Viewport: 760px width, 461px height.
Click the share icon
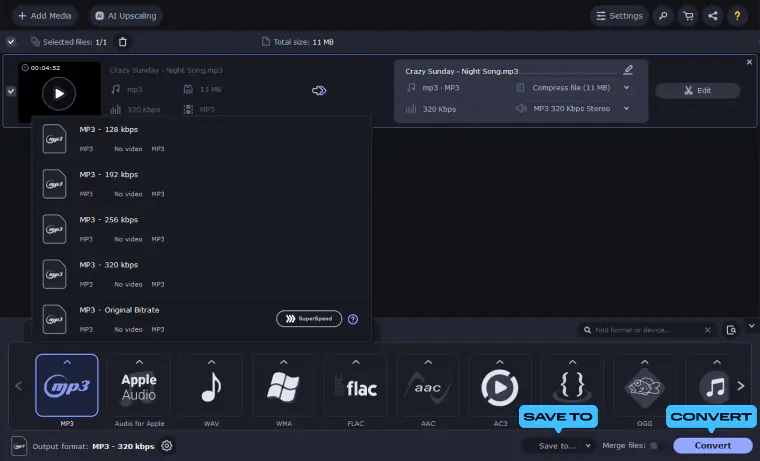pyautogui.click(x=712, y=16)
